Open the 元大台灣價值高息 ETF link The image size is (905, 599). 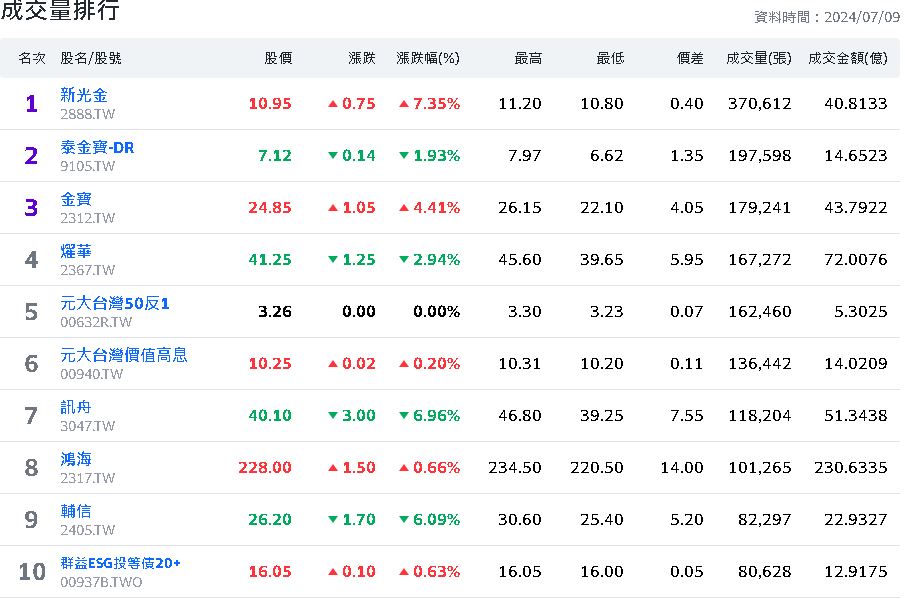point(124,355)
